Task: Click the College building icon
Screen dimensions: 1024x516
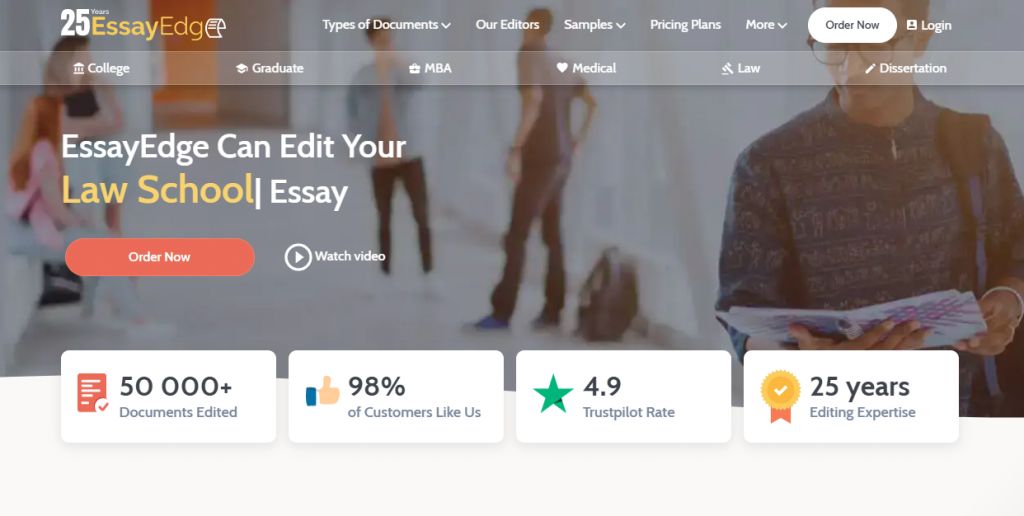Action: click(79, 69)
